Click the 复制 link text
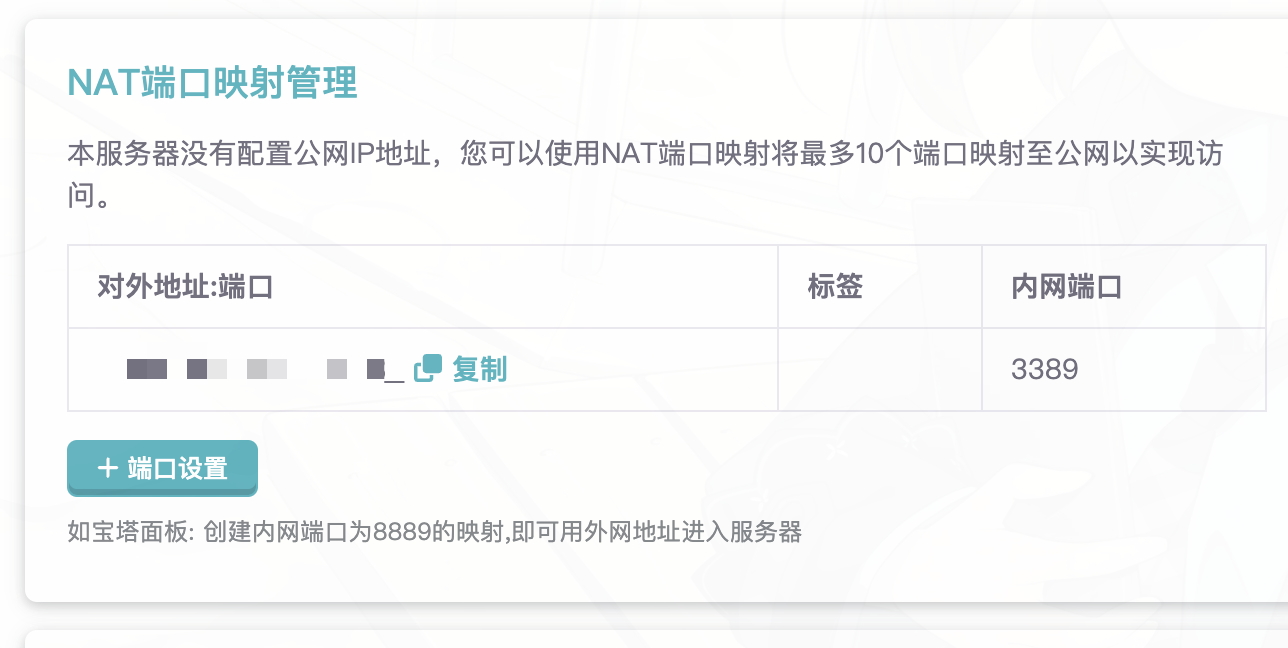The width and height of the screenshot is (1288, 648). coord(480,369)
